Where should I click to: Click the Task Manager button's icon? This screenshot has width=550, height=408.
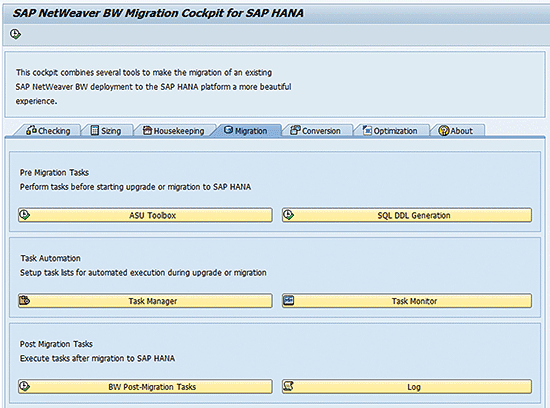point(24,300)
